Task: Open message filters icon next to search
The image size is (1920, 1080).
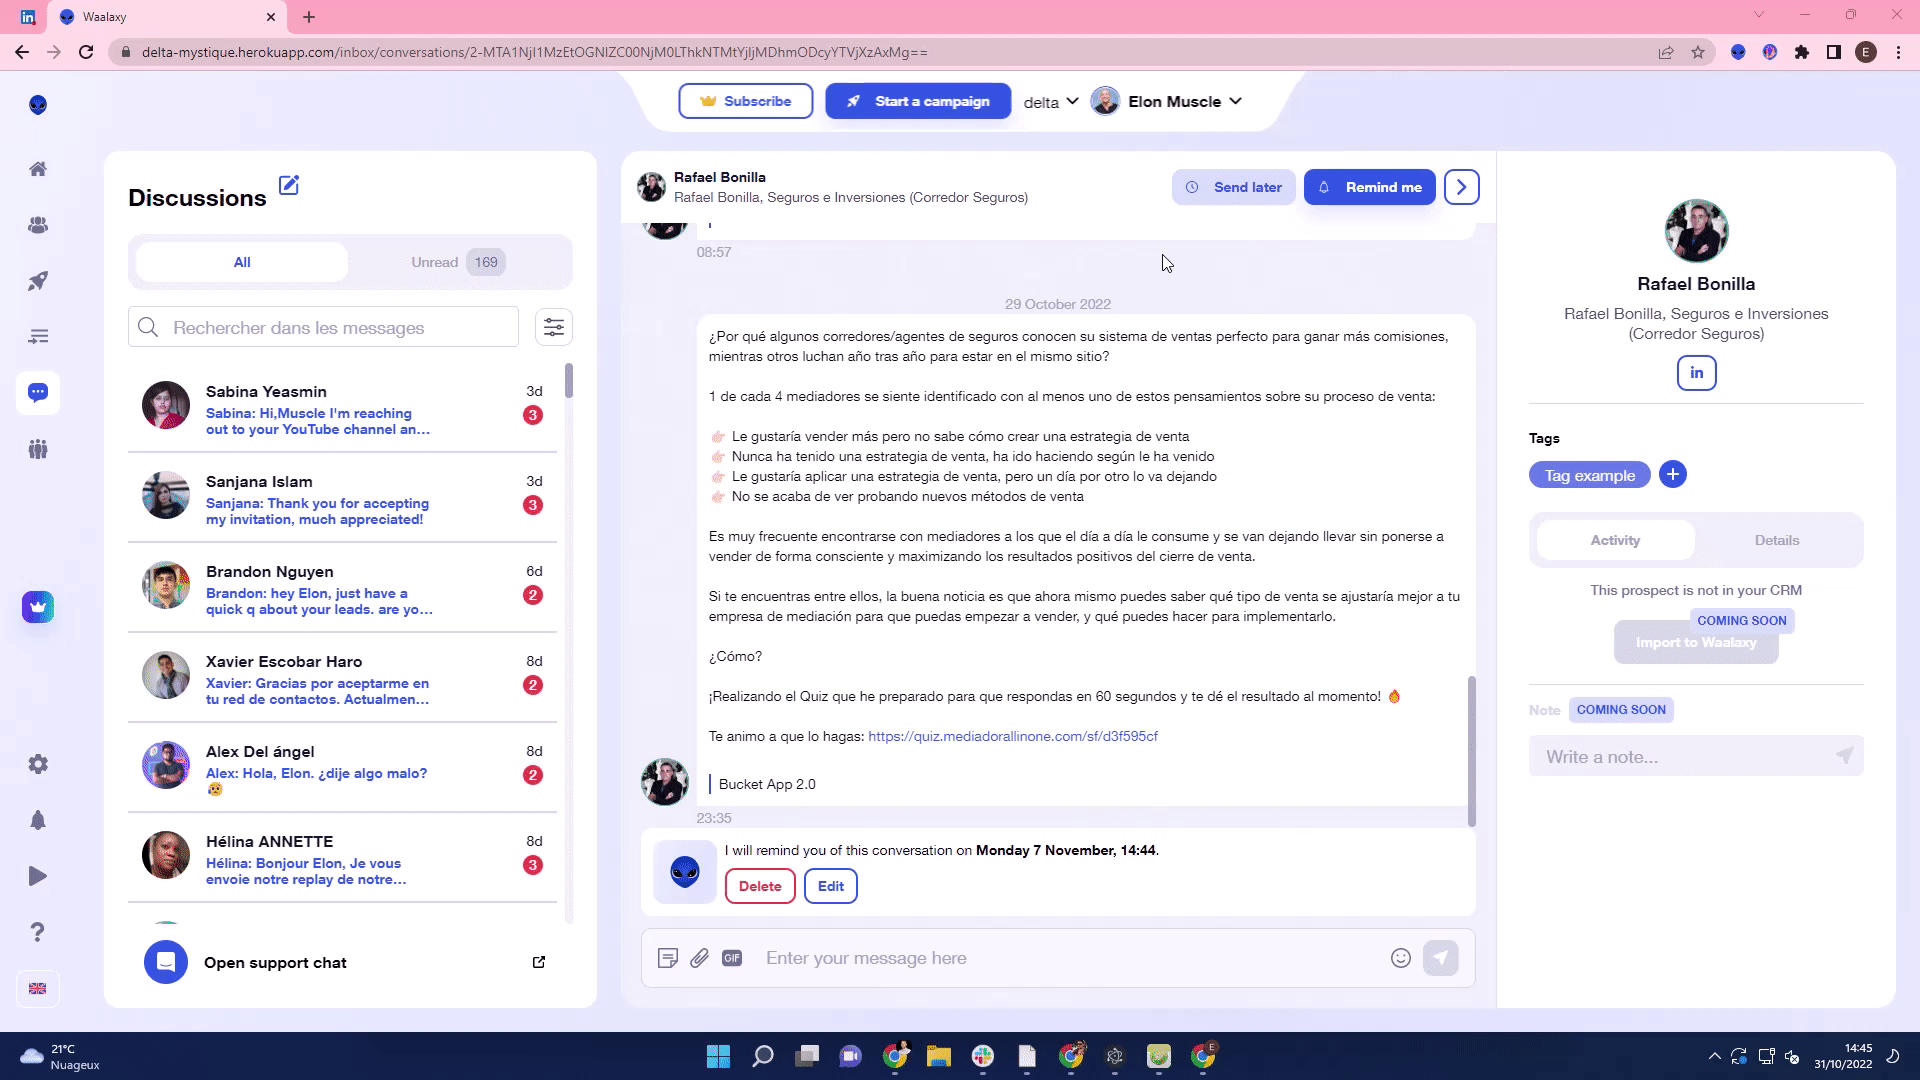Action: [x=554, y=327]
